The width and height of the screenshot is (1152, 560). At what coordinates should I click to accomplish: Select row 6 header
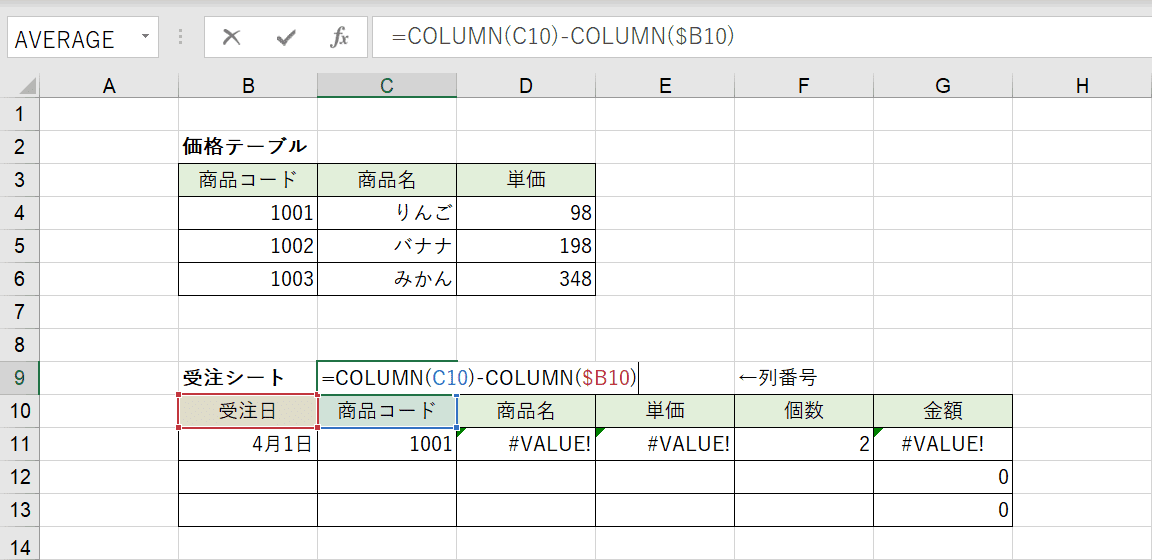coord(19,279)
